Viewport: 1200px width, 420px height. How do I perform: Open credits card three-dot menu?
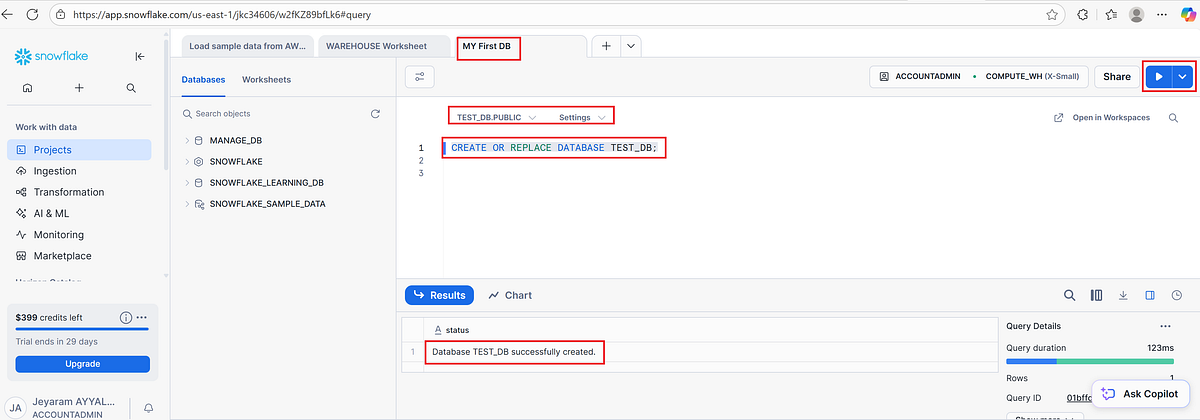142,317
